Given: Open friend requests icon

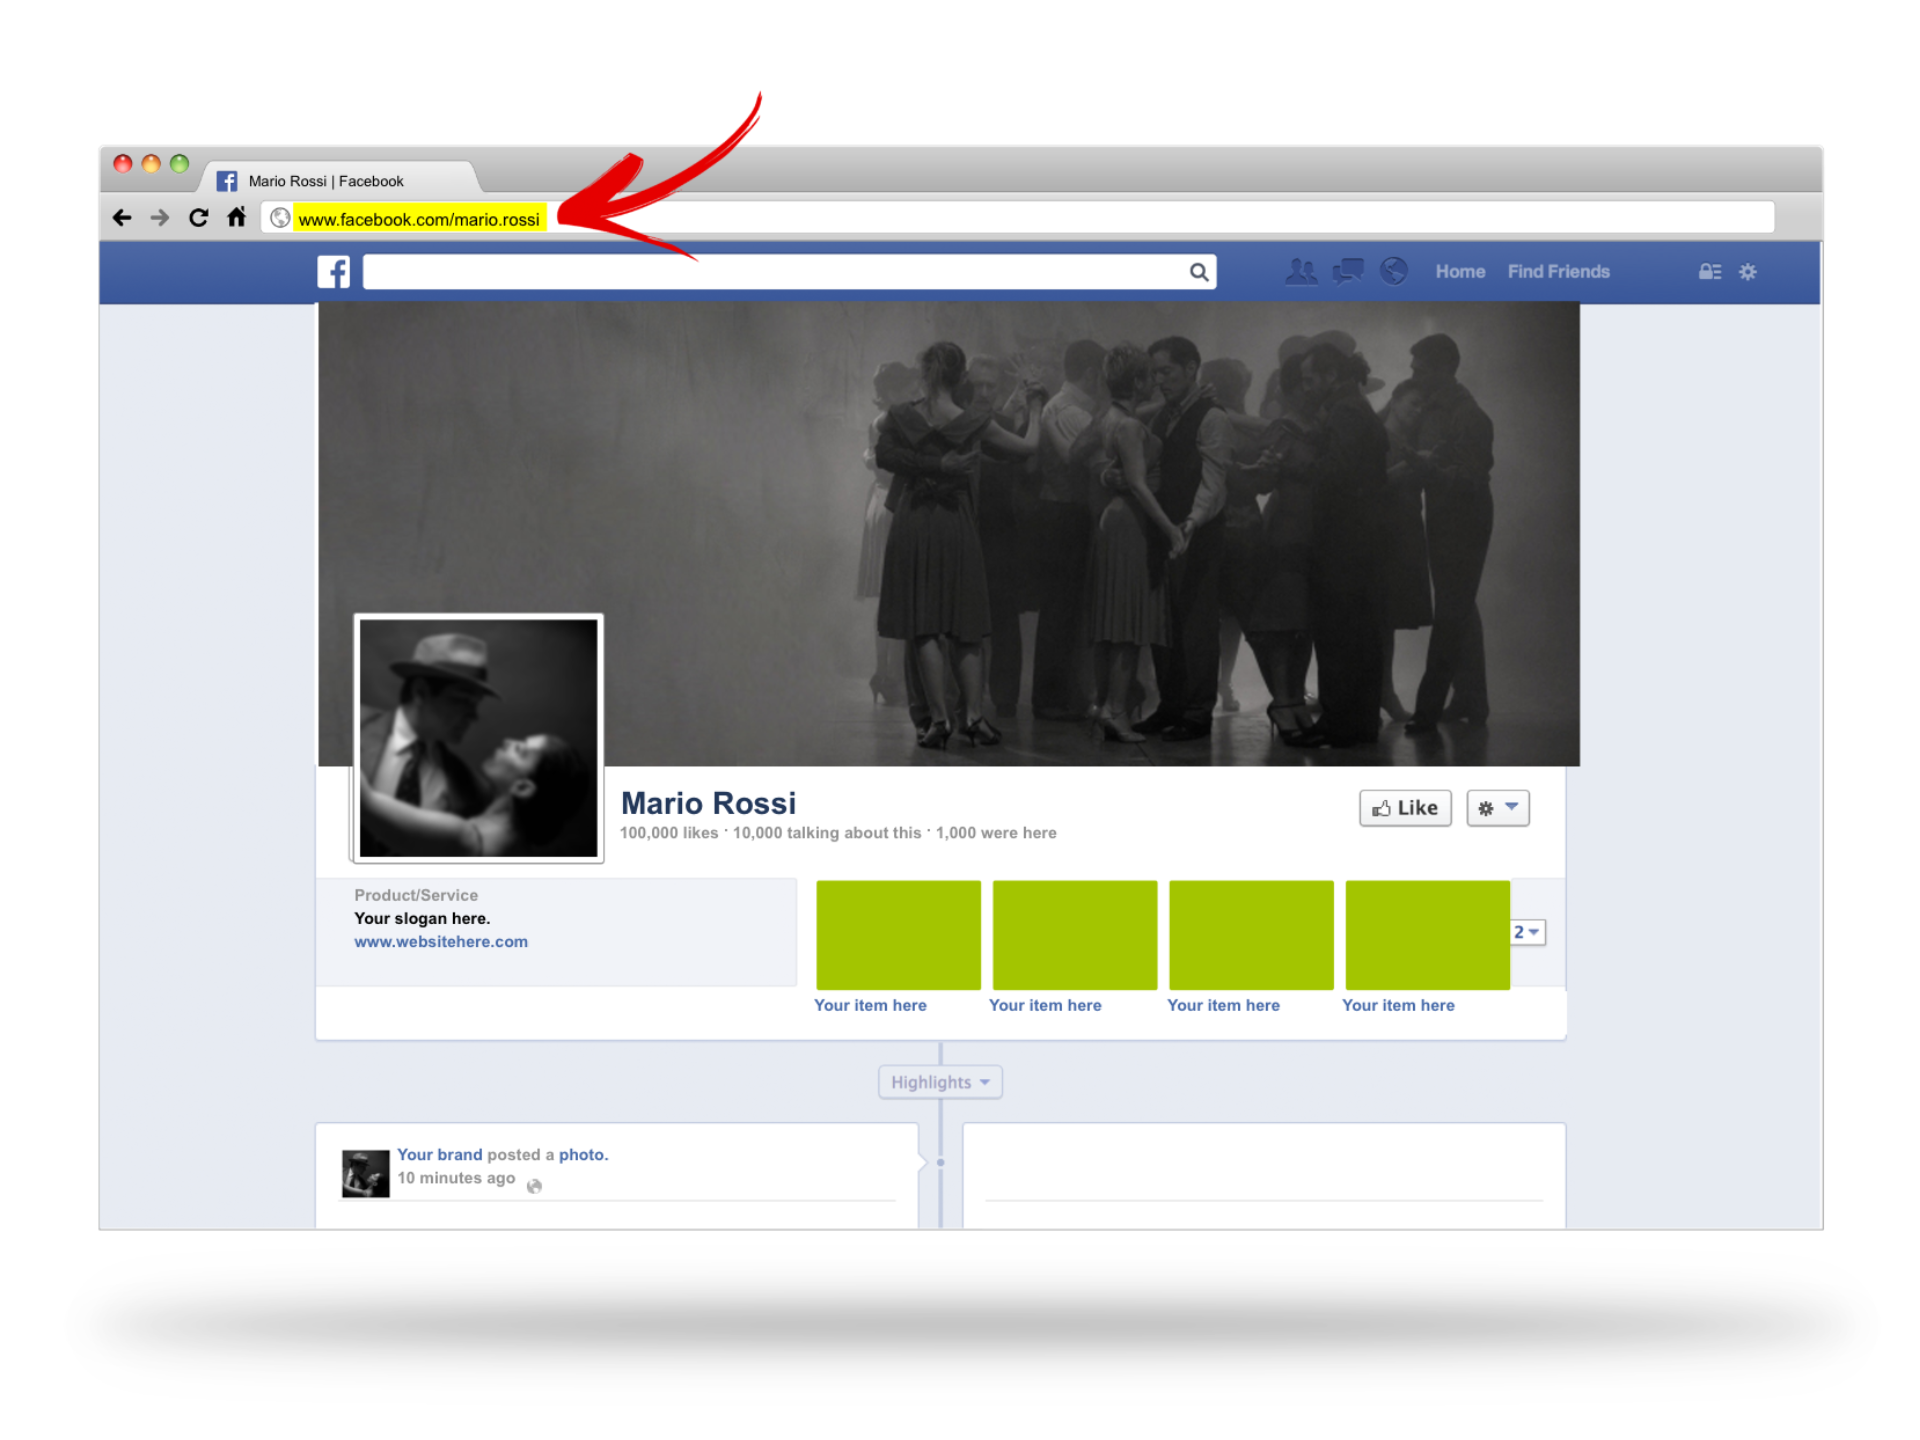Looking at the screenshot, I should click(1301, 271).
